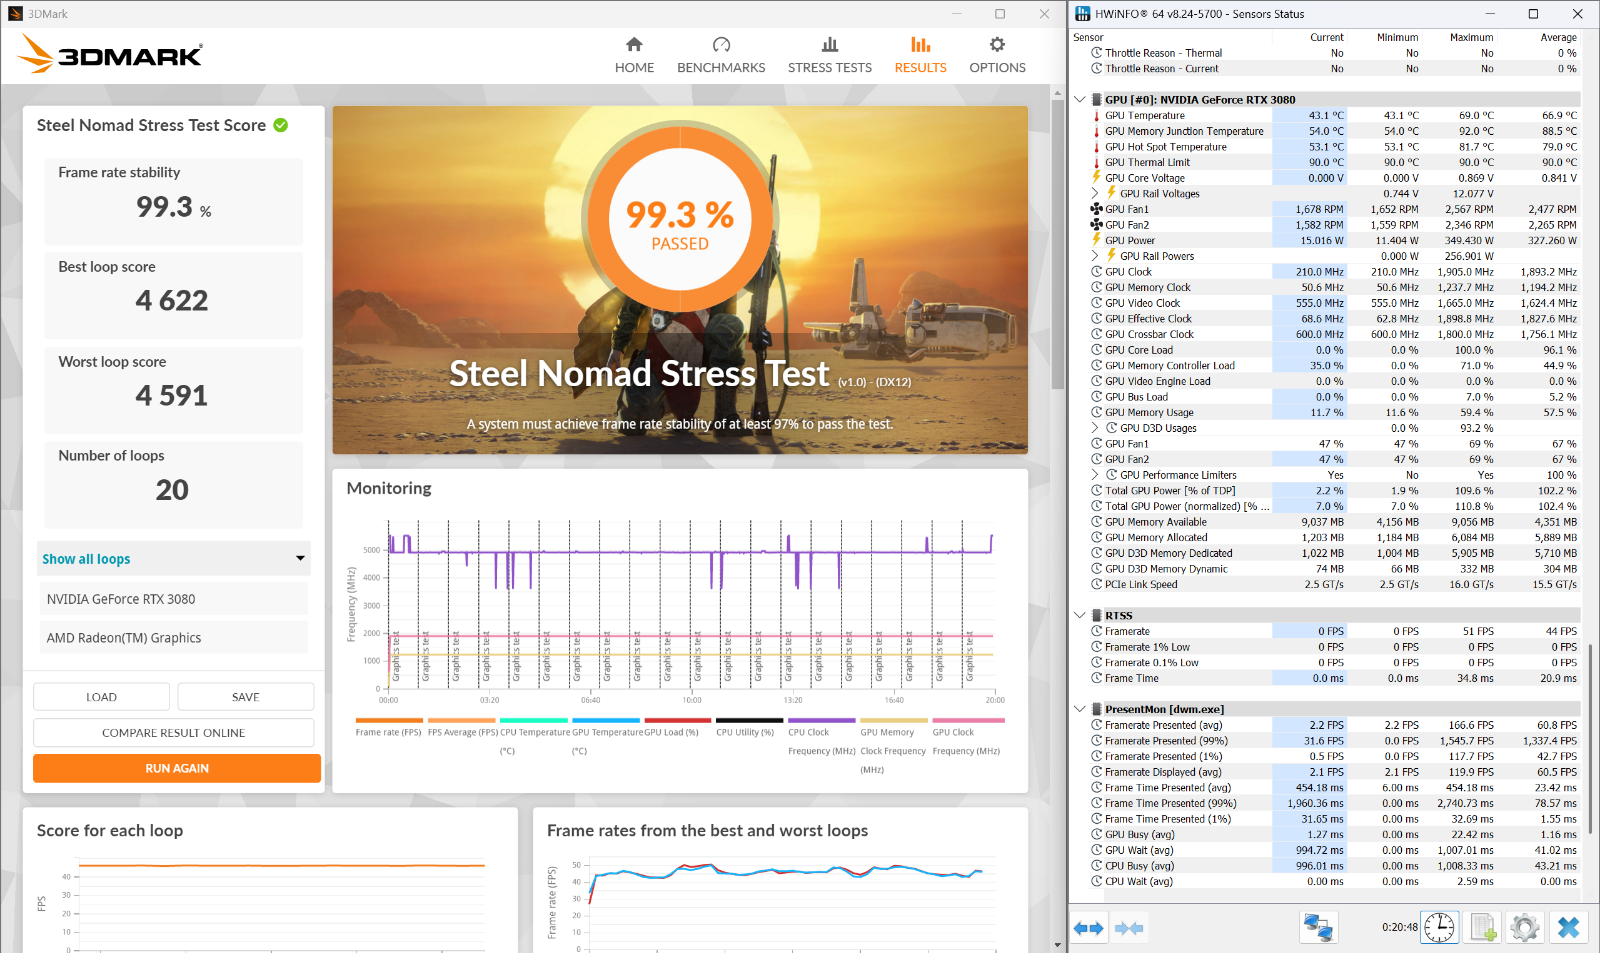Viewport: 1600px width, 953px height.
Task: Click the collapse arrows button in HWiNFO
Action: (x=1129, y=928)
